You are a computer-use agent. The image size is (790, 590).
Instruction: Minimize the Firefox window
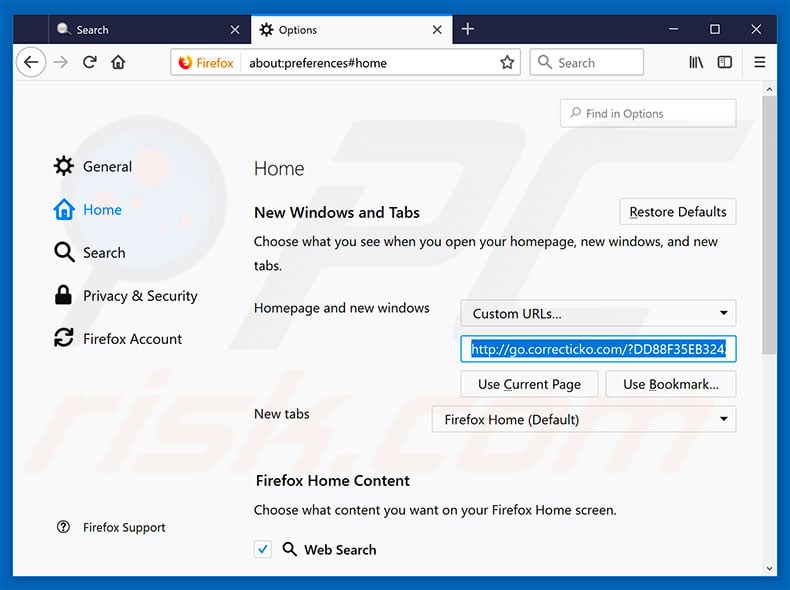pos(673,29)
